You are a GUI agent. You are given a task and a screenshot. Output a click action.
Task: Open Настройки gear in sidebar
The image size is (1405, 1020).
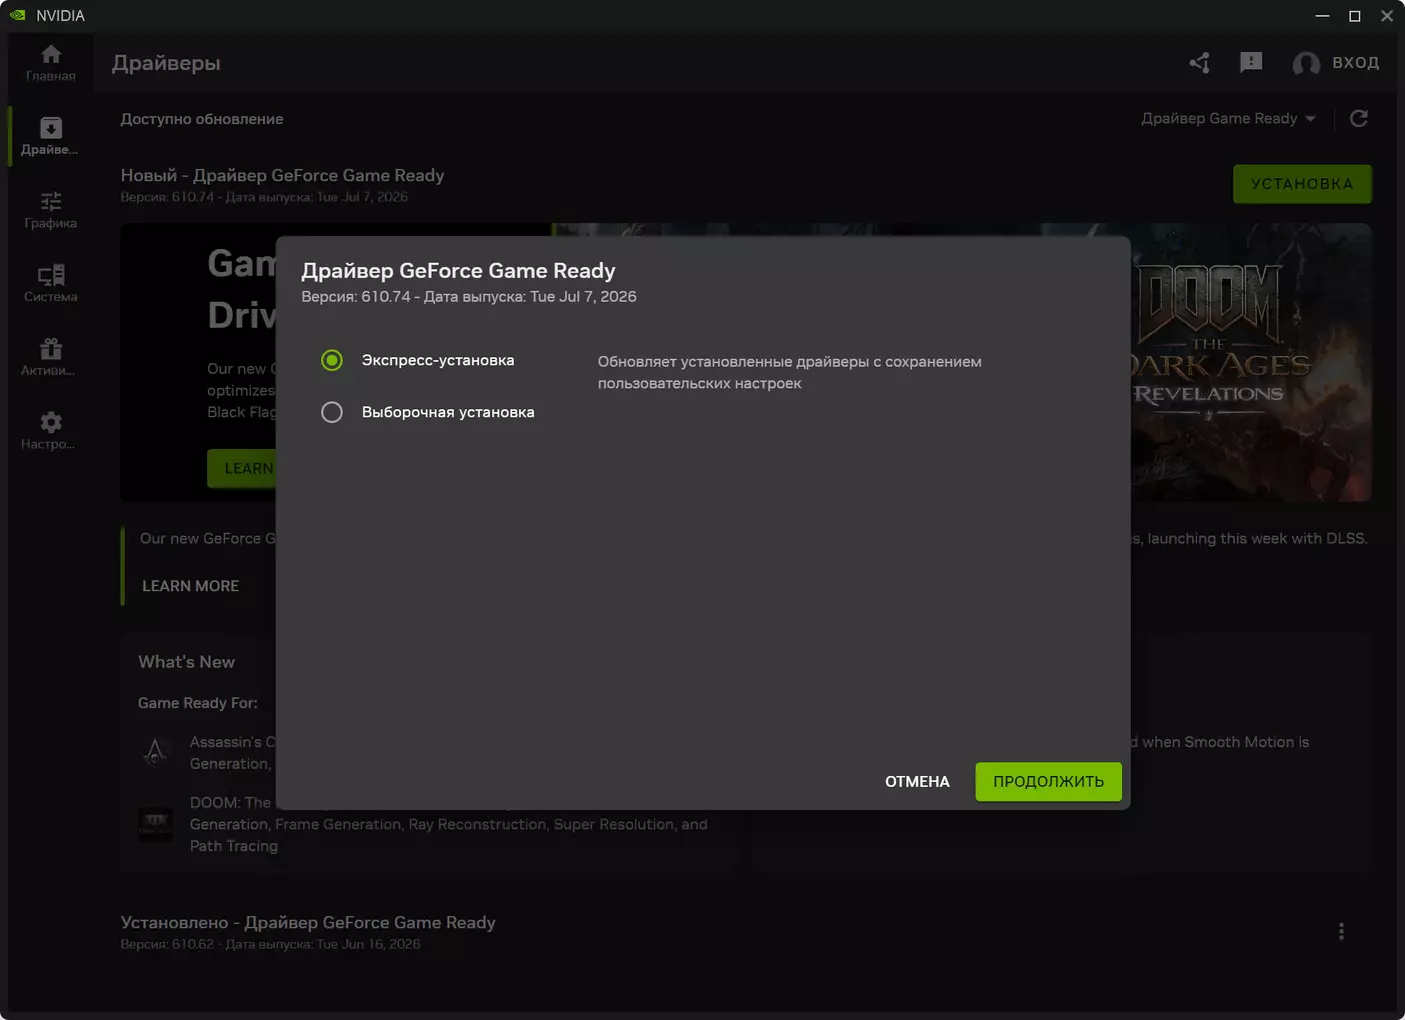point(51,431)
